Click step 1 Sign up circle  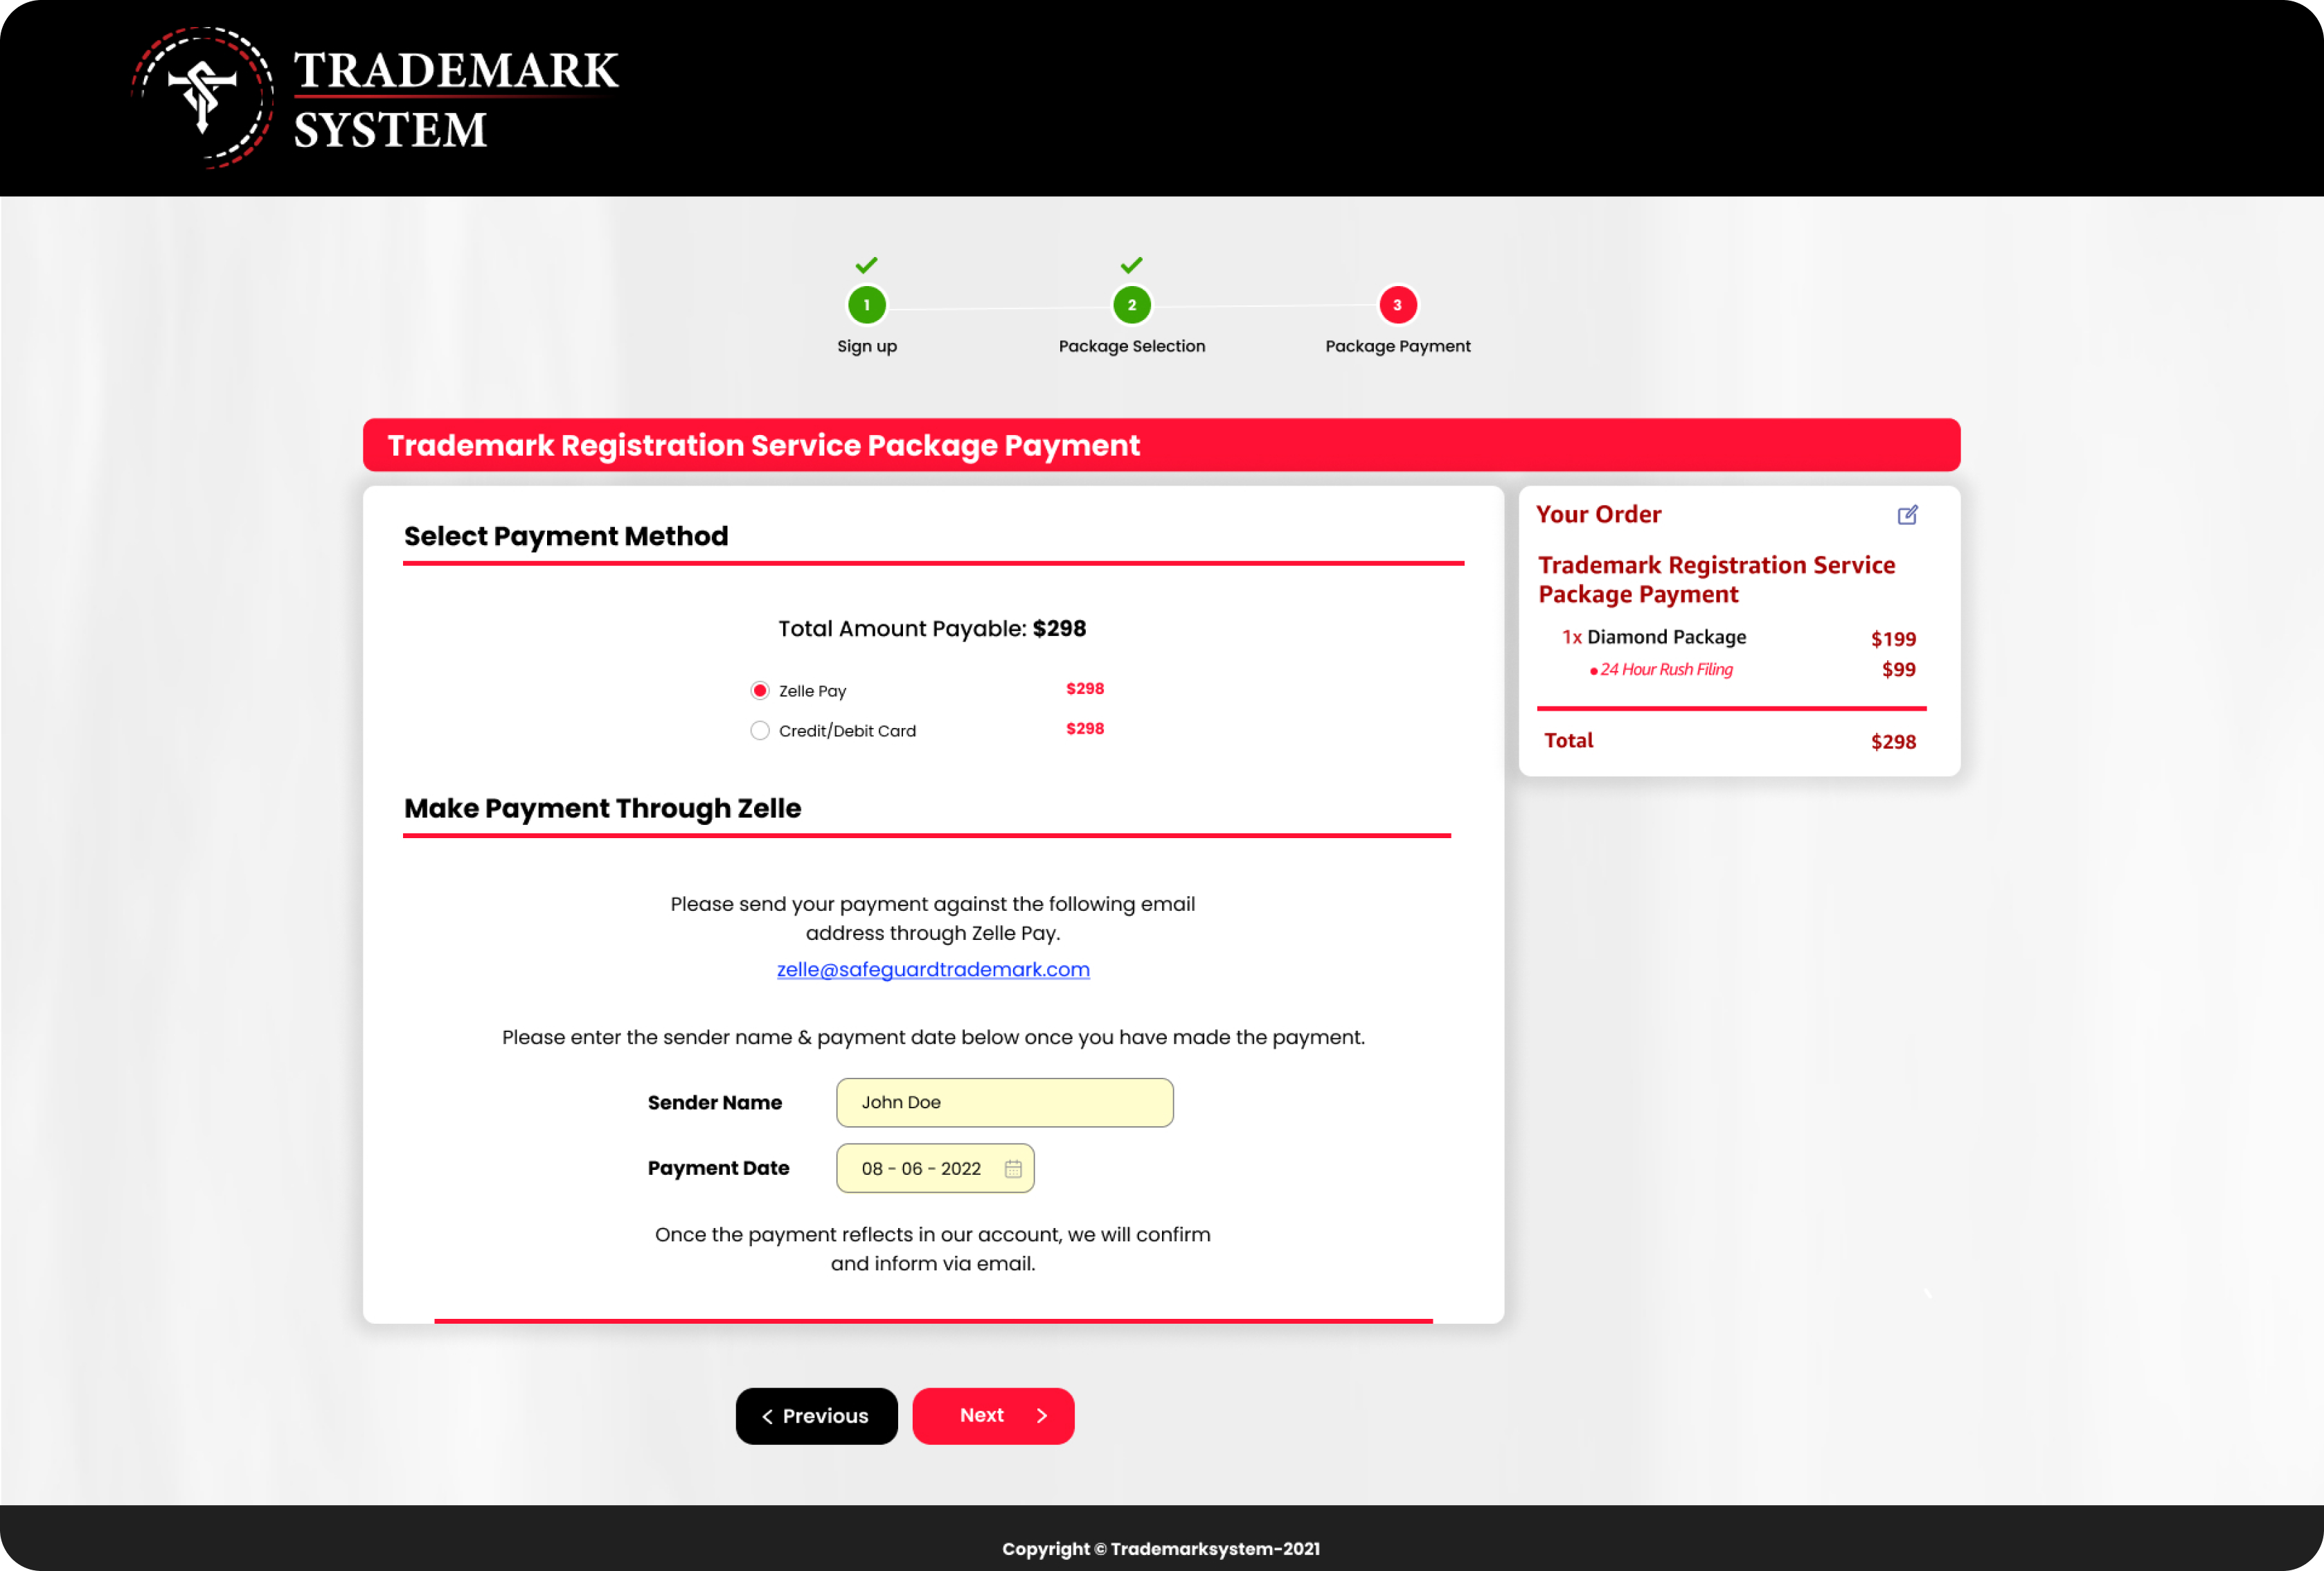coord(866,305)
